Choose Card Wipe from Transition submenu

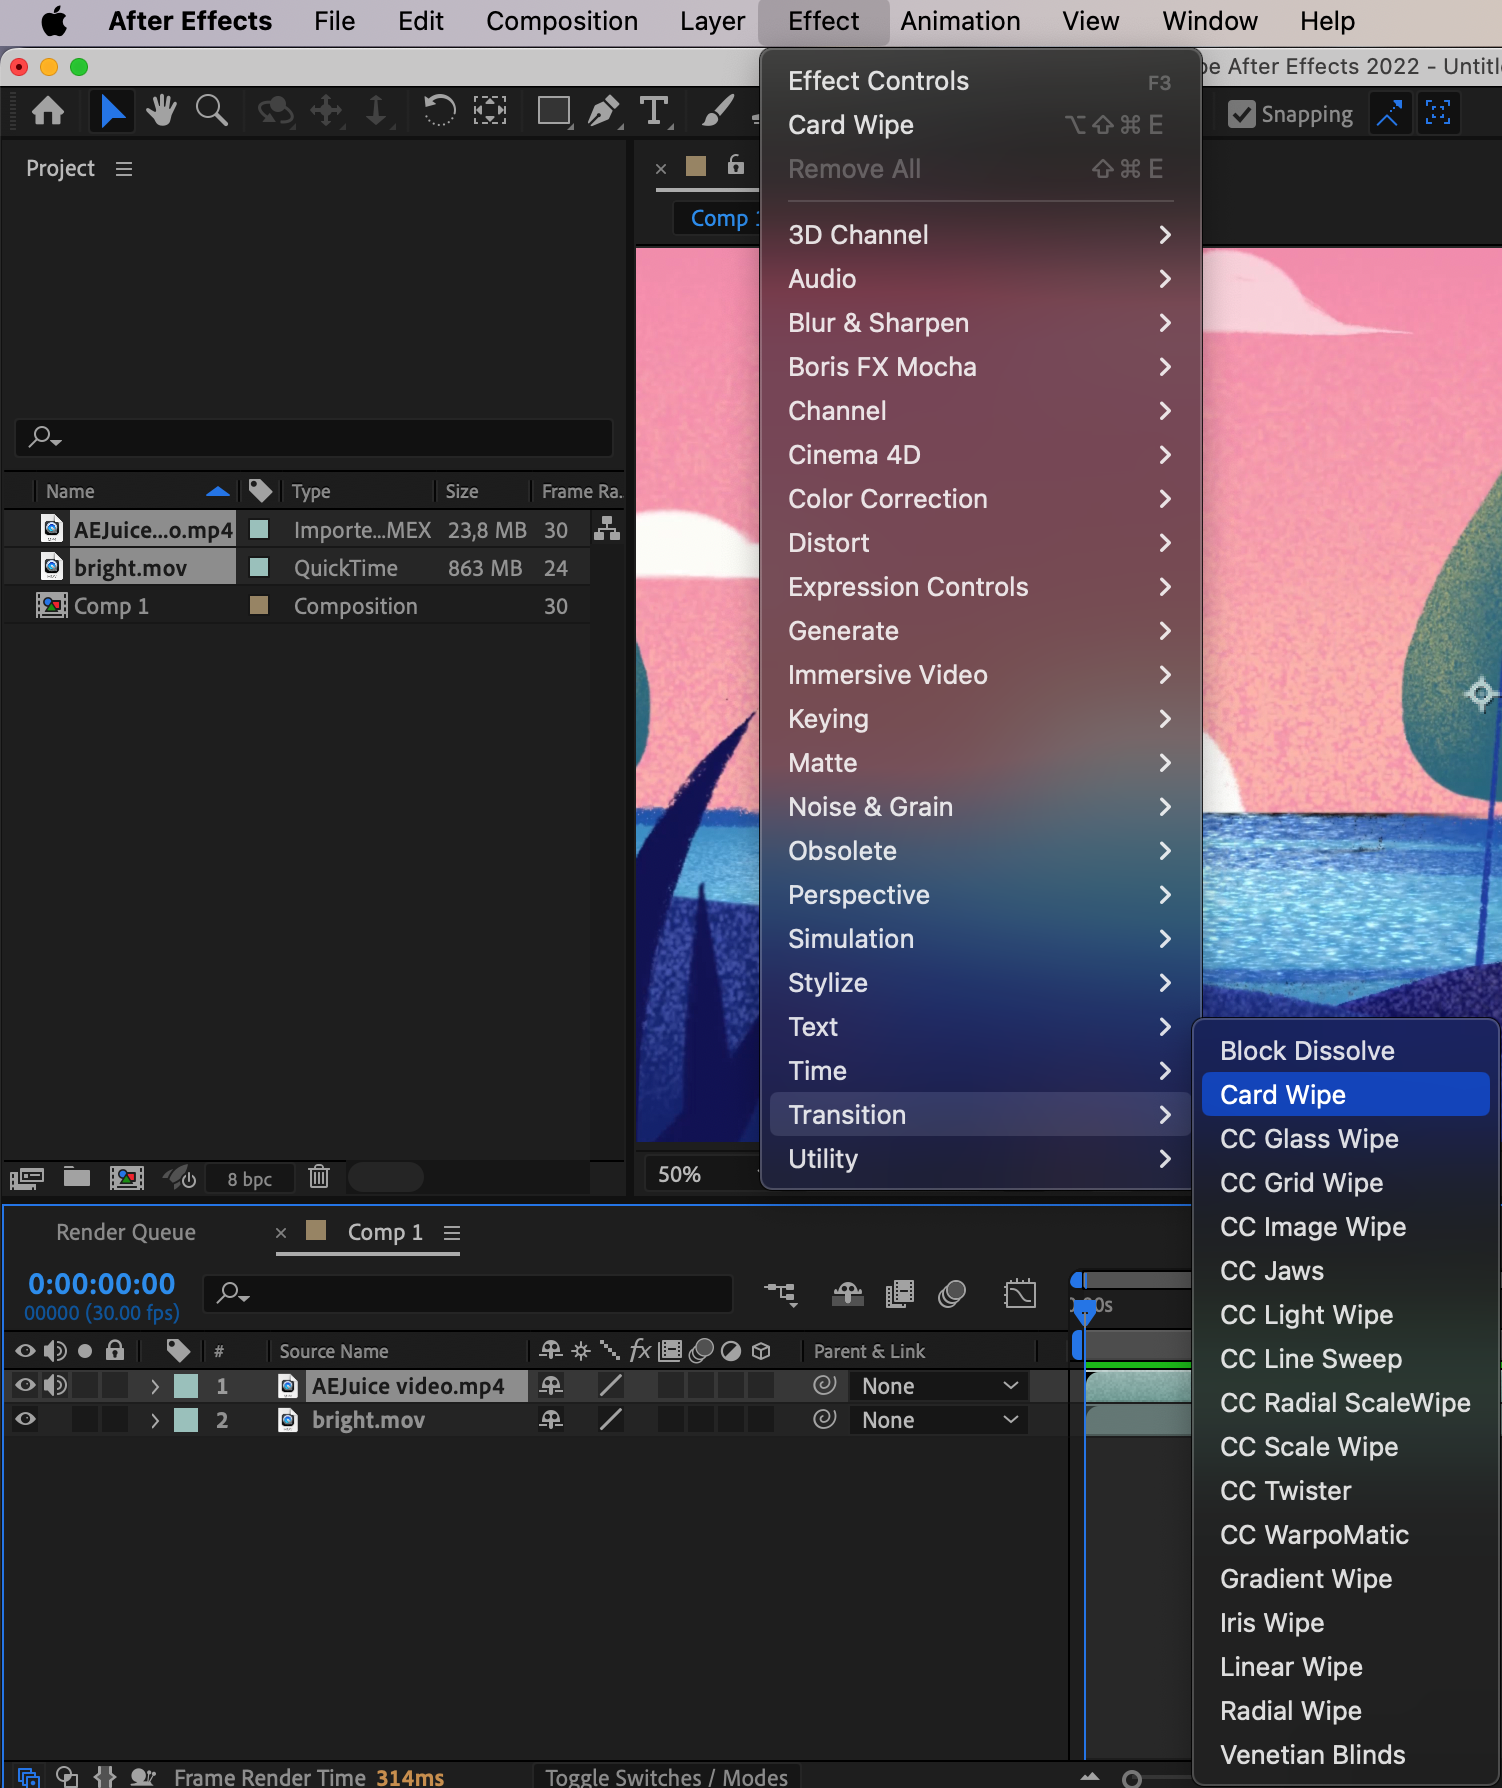(1345, 1095)
